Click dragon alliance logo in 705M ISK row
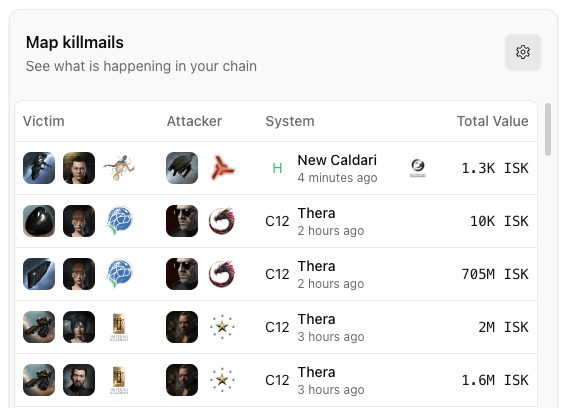 tap(222, 274)
